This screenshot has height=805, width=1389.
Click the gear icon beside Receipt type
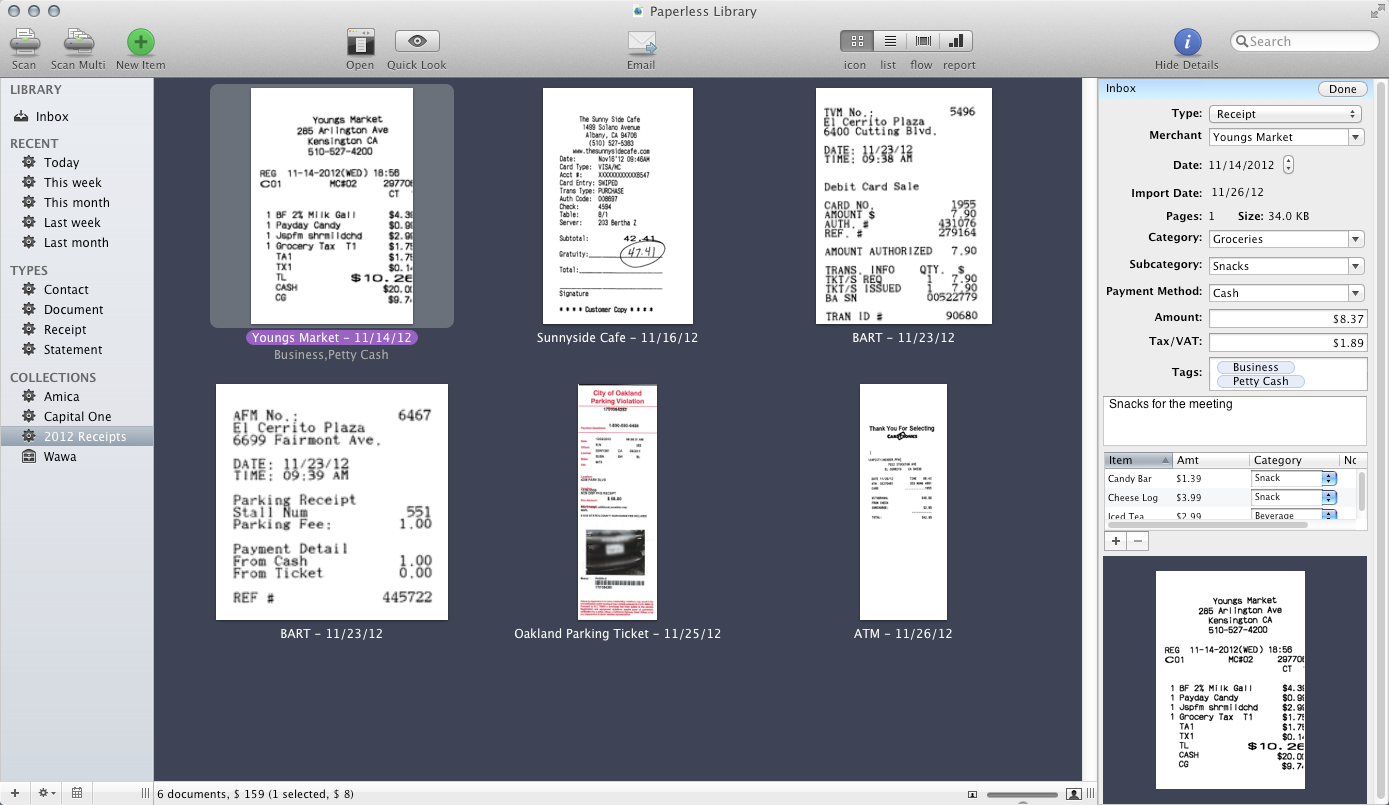coord(29,329)
